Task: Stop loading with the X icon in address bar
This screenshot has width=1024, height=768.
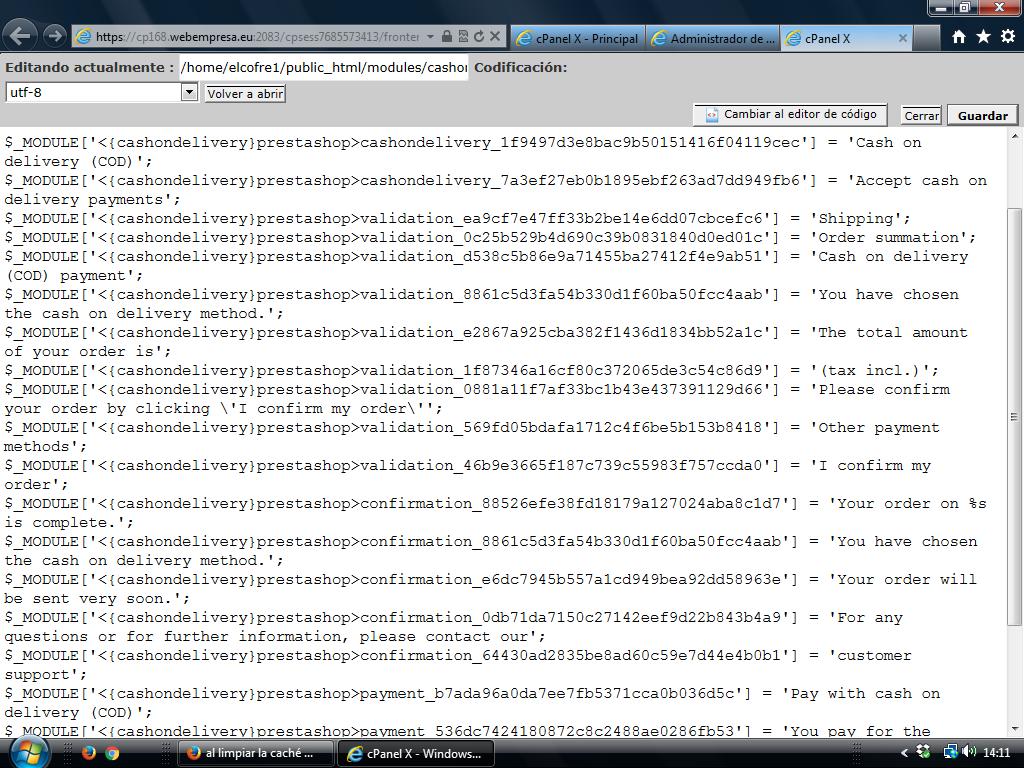Action: 495,37
